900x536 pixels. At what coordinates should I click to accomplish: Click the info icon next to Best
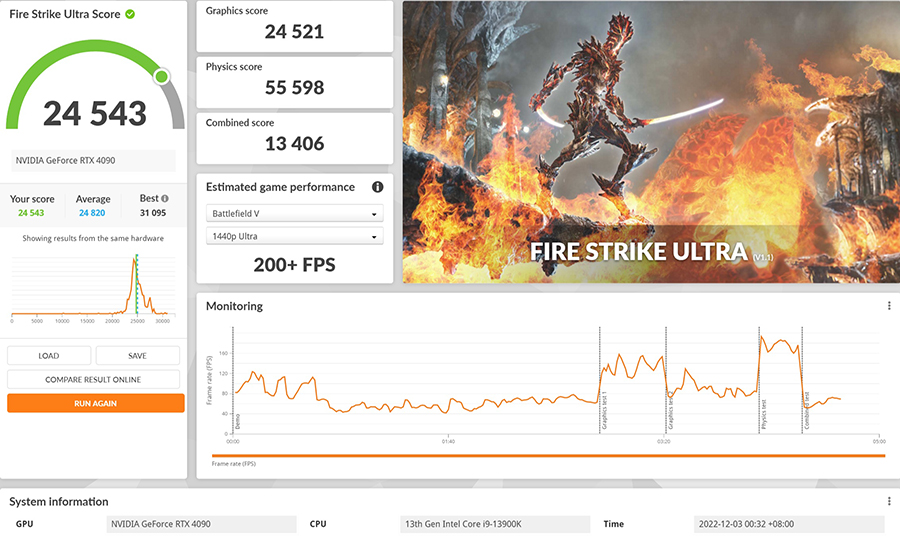(x=165, y=199)
